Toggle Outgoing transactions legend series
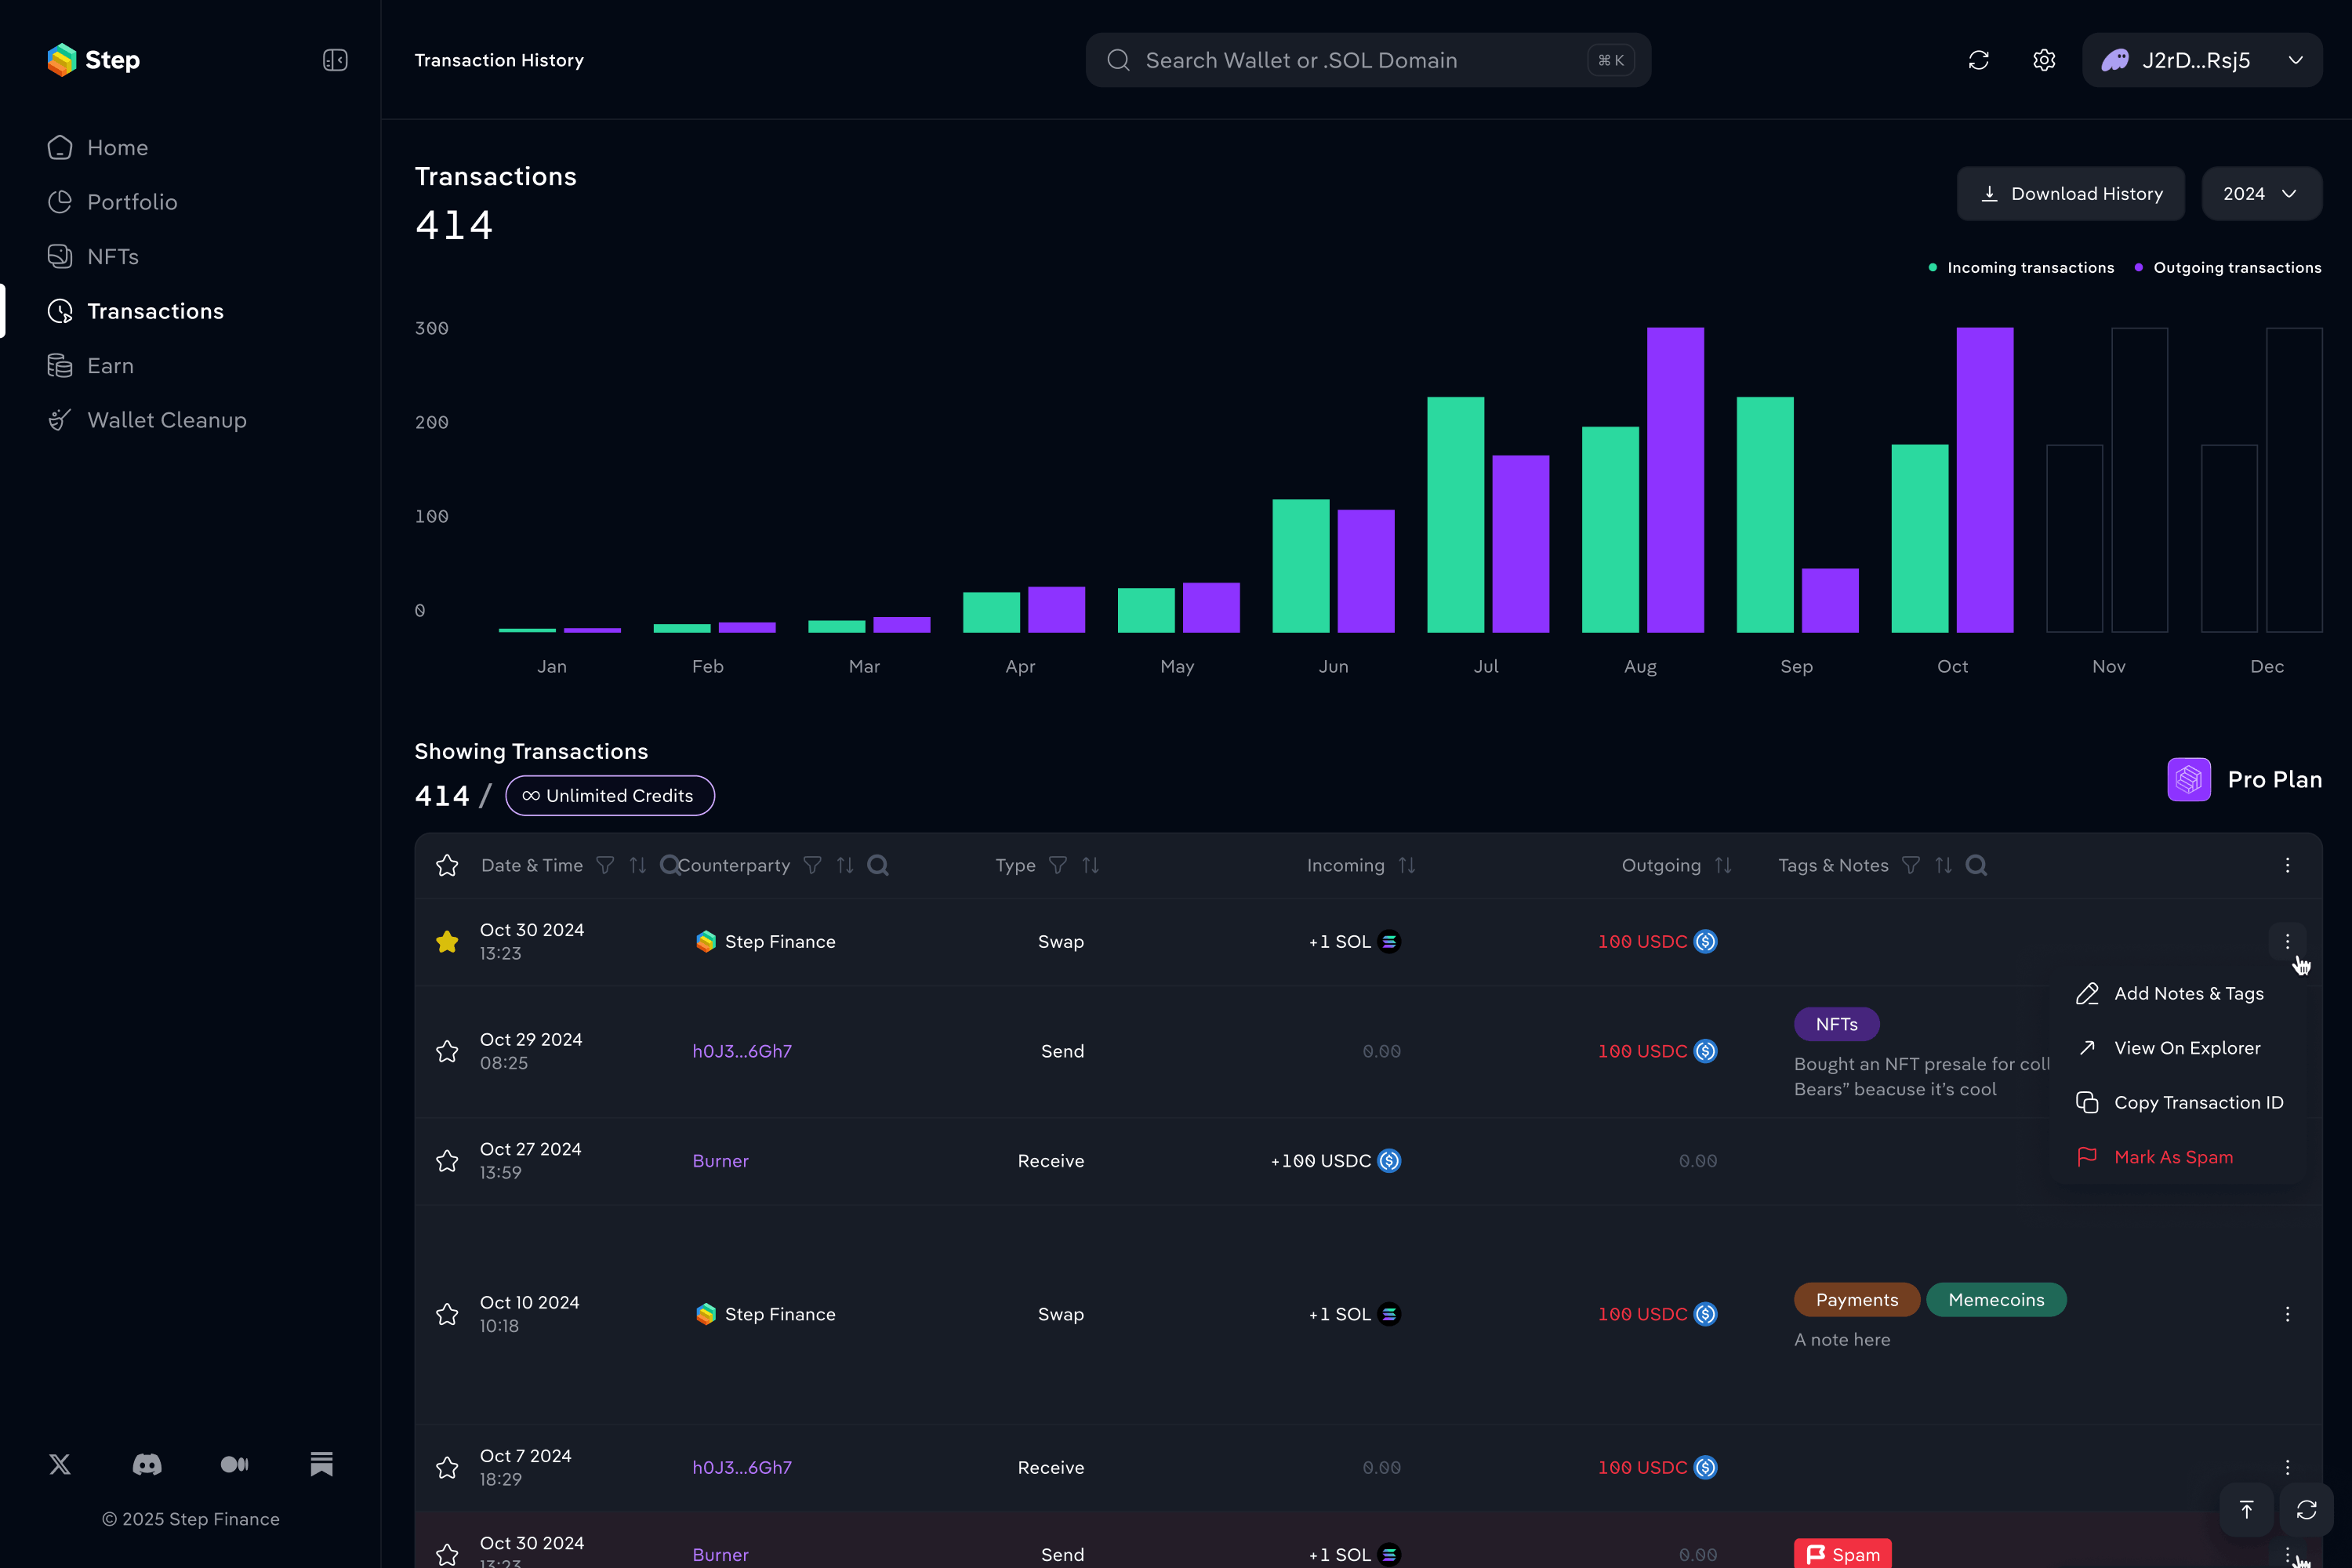 [2227, 268]
